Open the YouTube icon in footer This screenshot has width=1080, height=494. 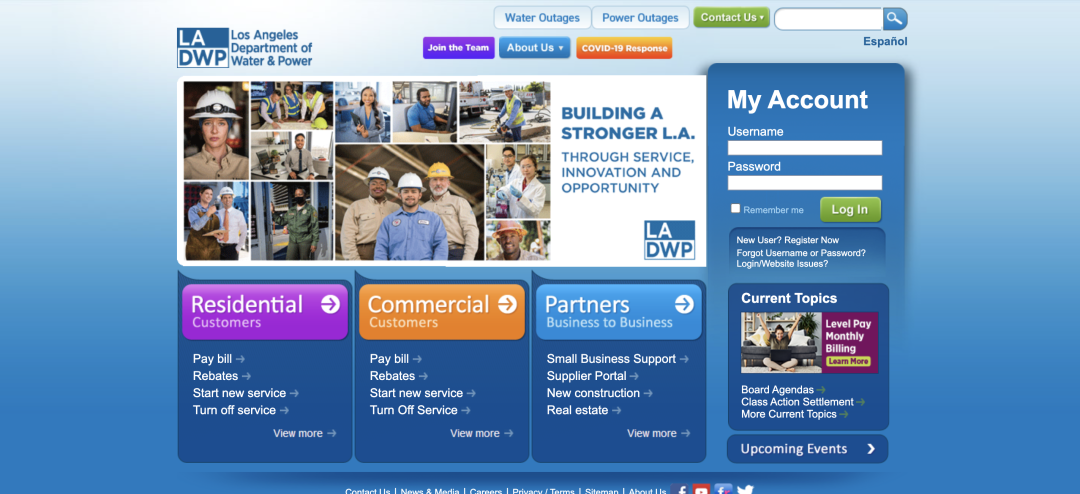pos(701,490)
